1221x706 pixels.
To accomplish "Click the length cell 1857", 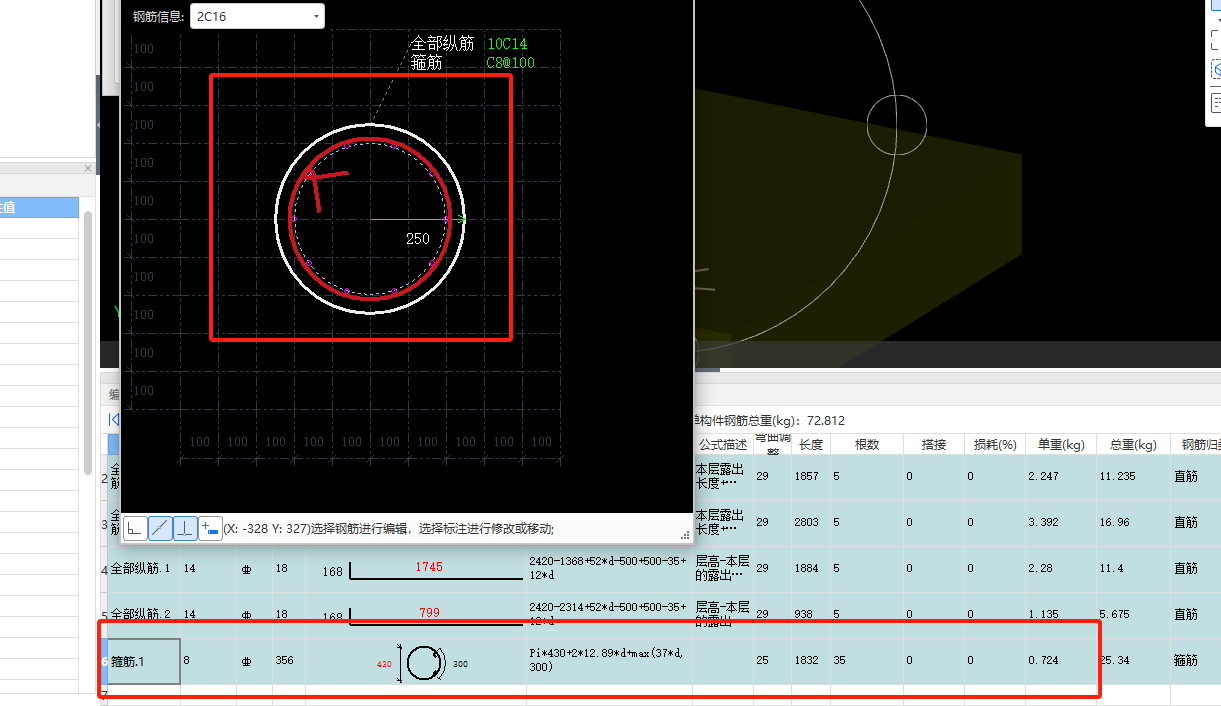I will coord(811,477).
